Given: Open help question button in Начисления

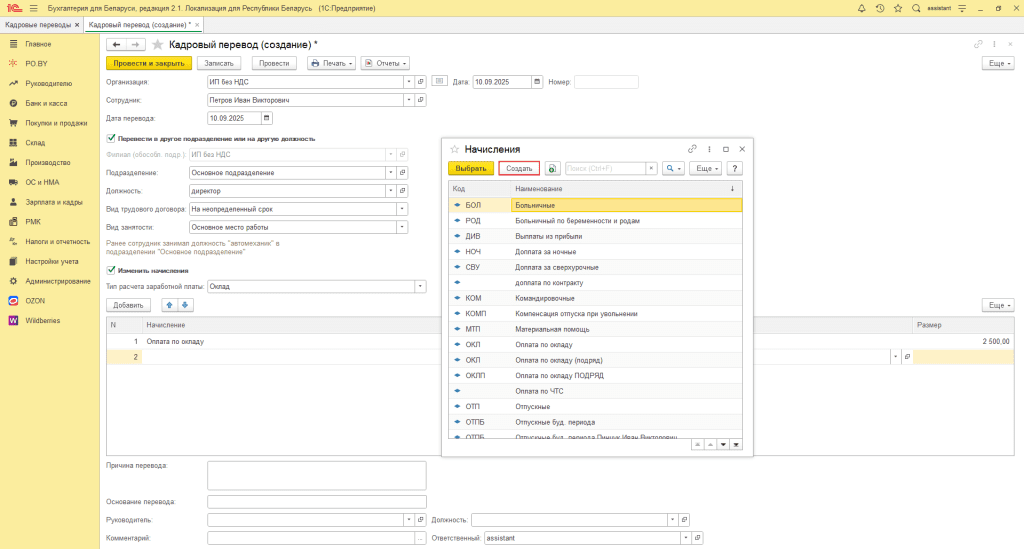Looking at the screenshot, I should click(x=735, y=168).
